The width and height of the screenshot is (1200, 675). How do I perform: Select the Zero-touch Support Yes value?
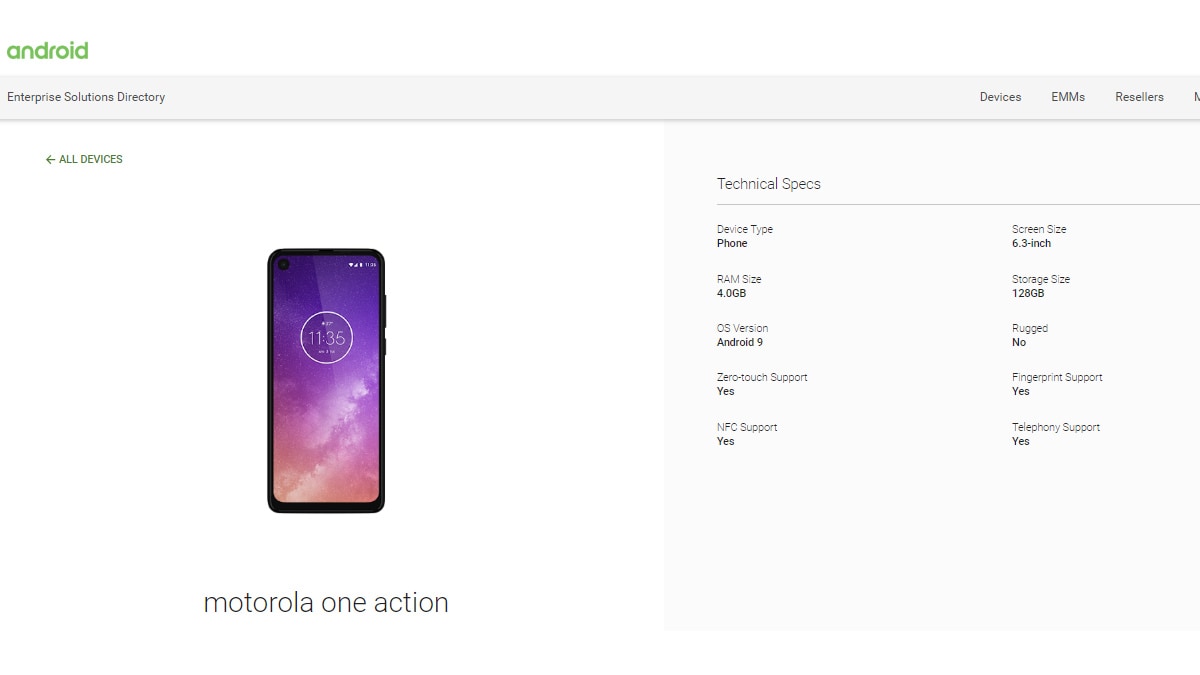[725, 391]
